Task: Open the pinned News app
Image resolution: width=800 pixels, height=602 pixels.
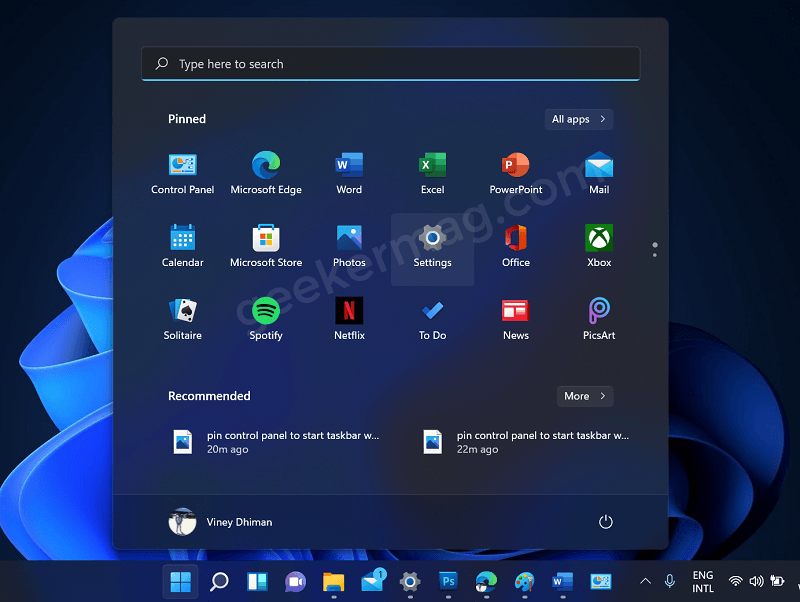Action: point(516,320)
